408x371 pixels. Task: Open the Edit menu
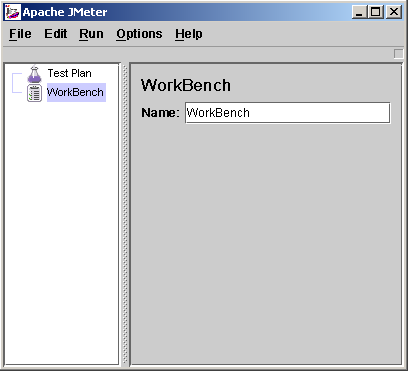click(56, 34)
